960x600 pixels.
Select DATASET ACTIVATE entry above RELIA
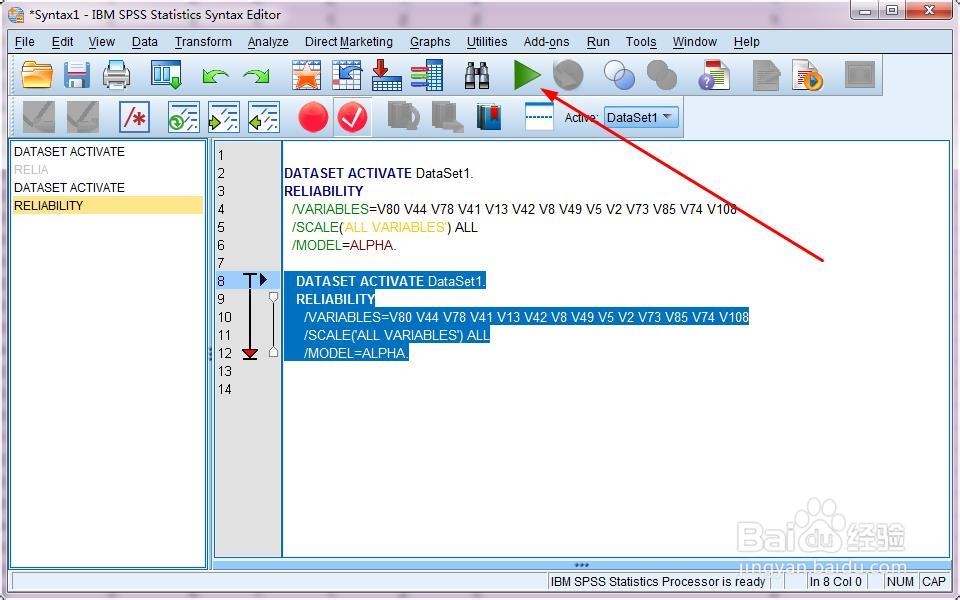coord(69,151)
